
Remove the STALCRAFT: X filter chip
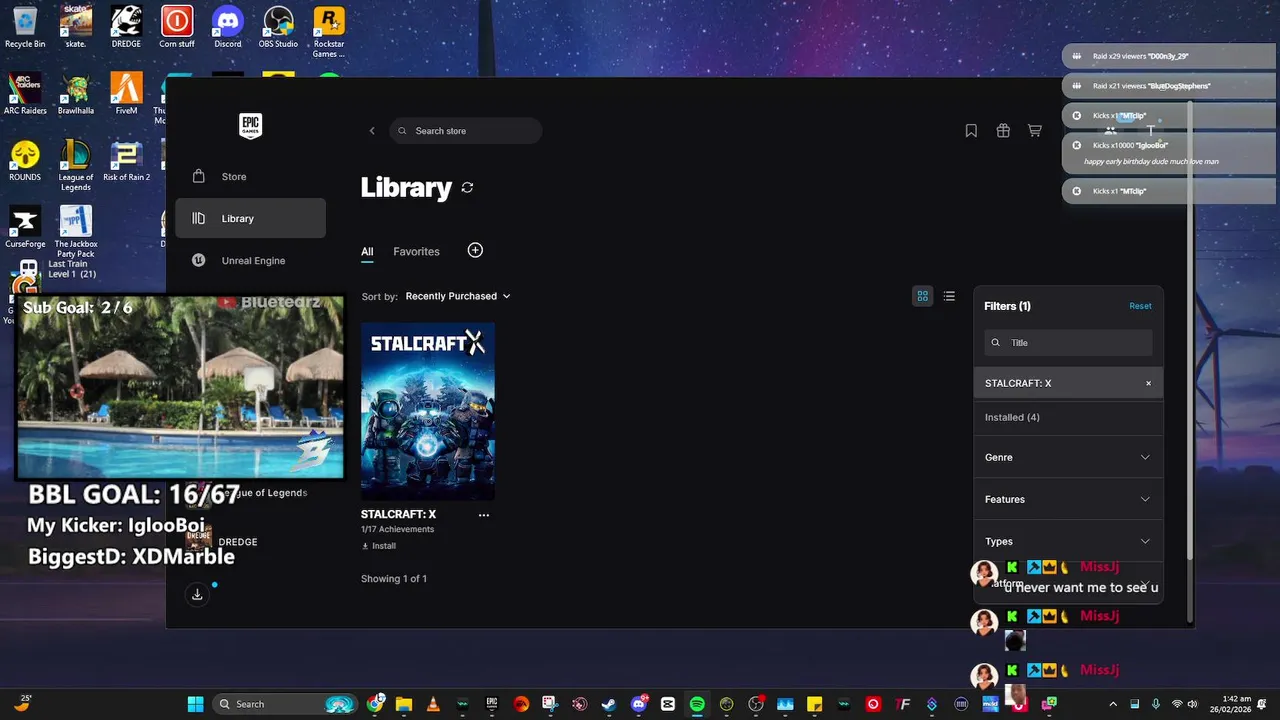[1148, 383]
